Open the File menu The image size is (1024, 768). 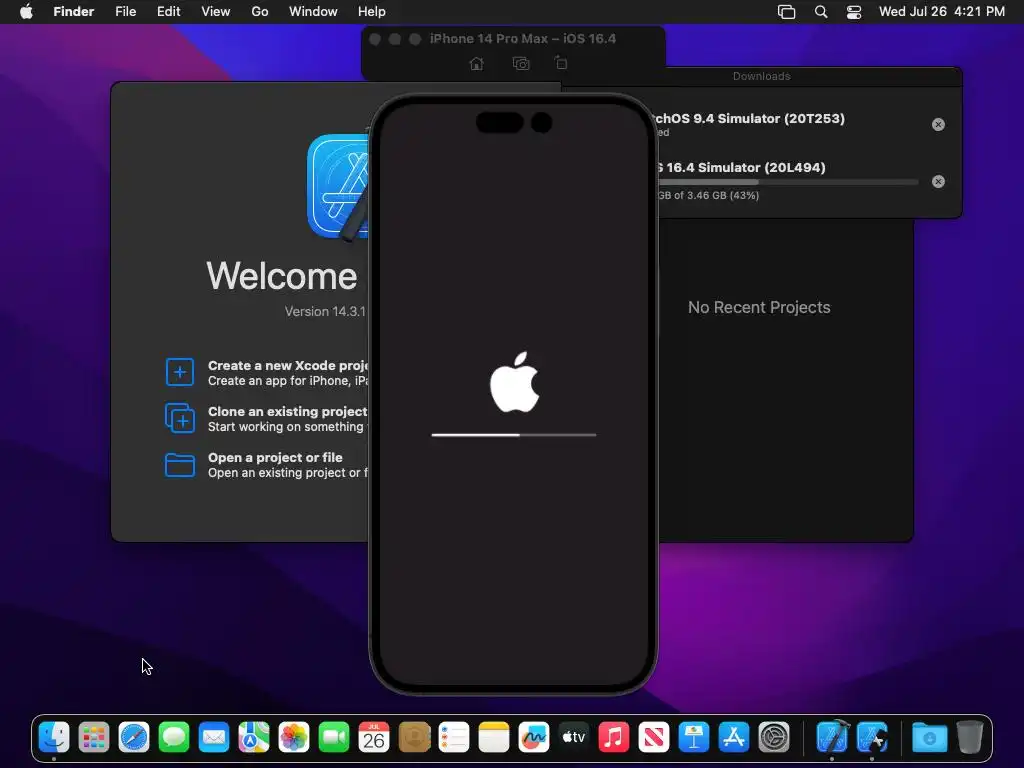125,12
